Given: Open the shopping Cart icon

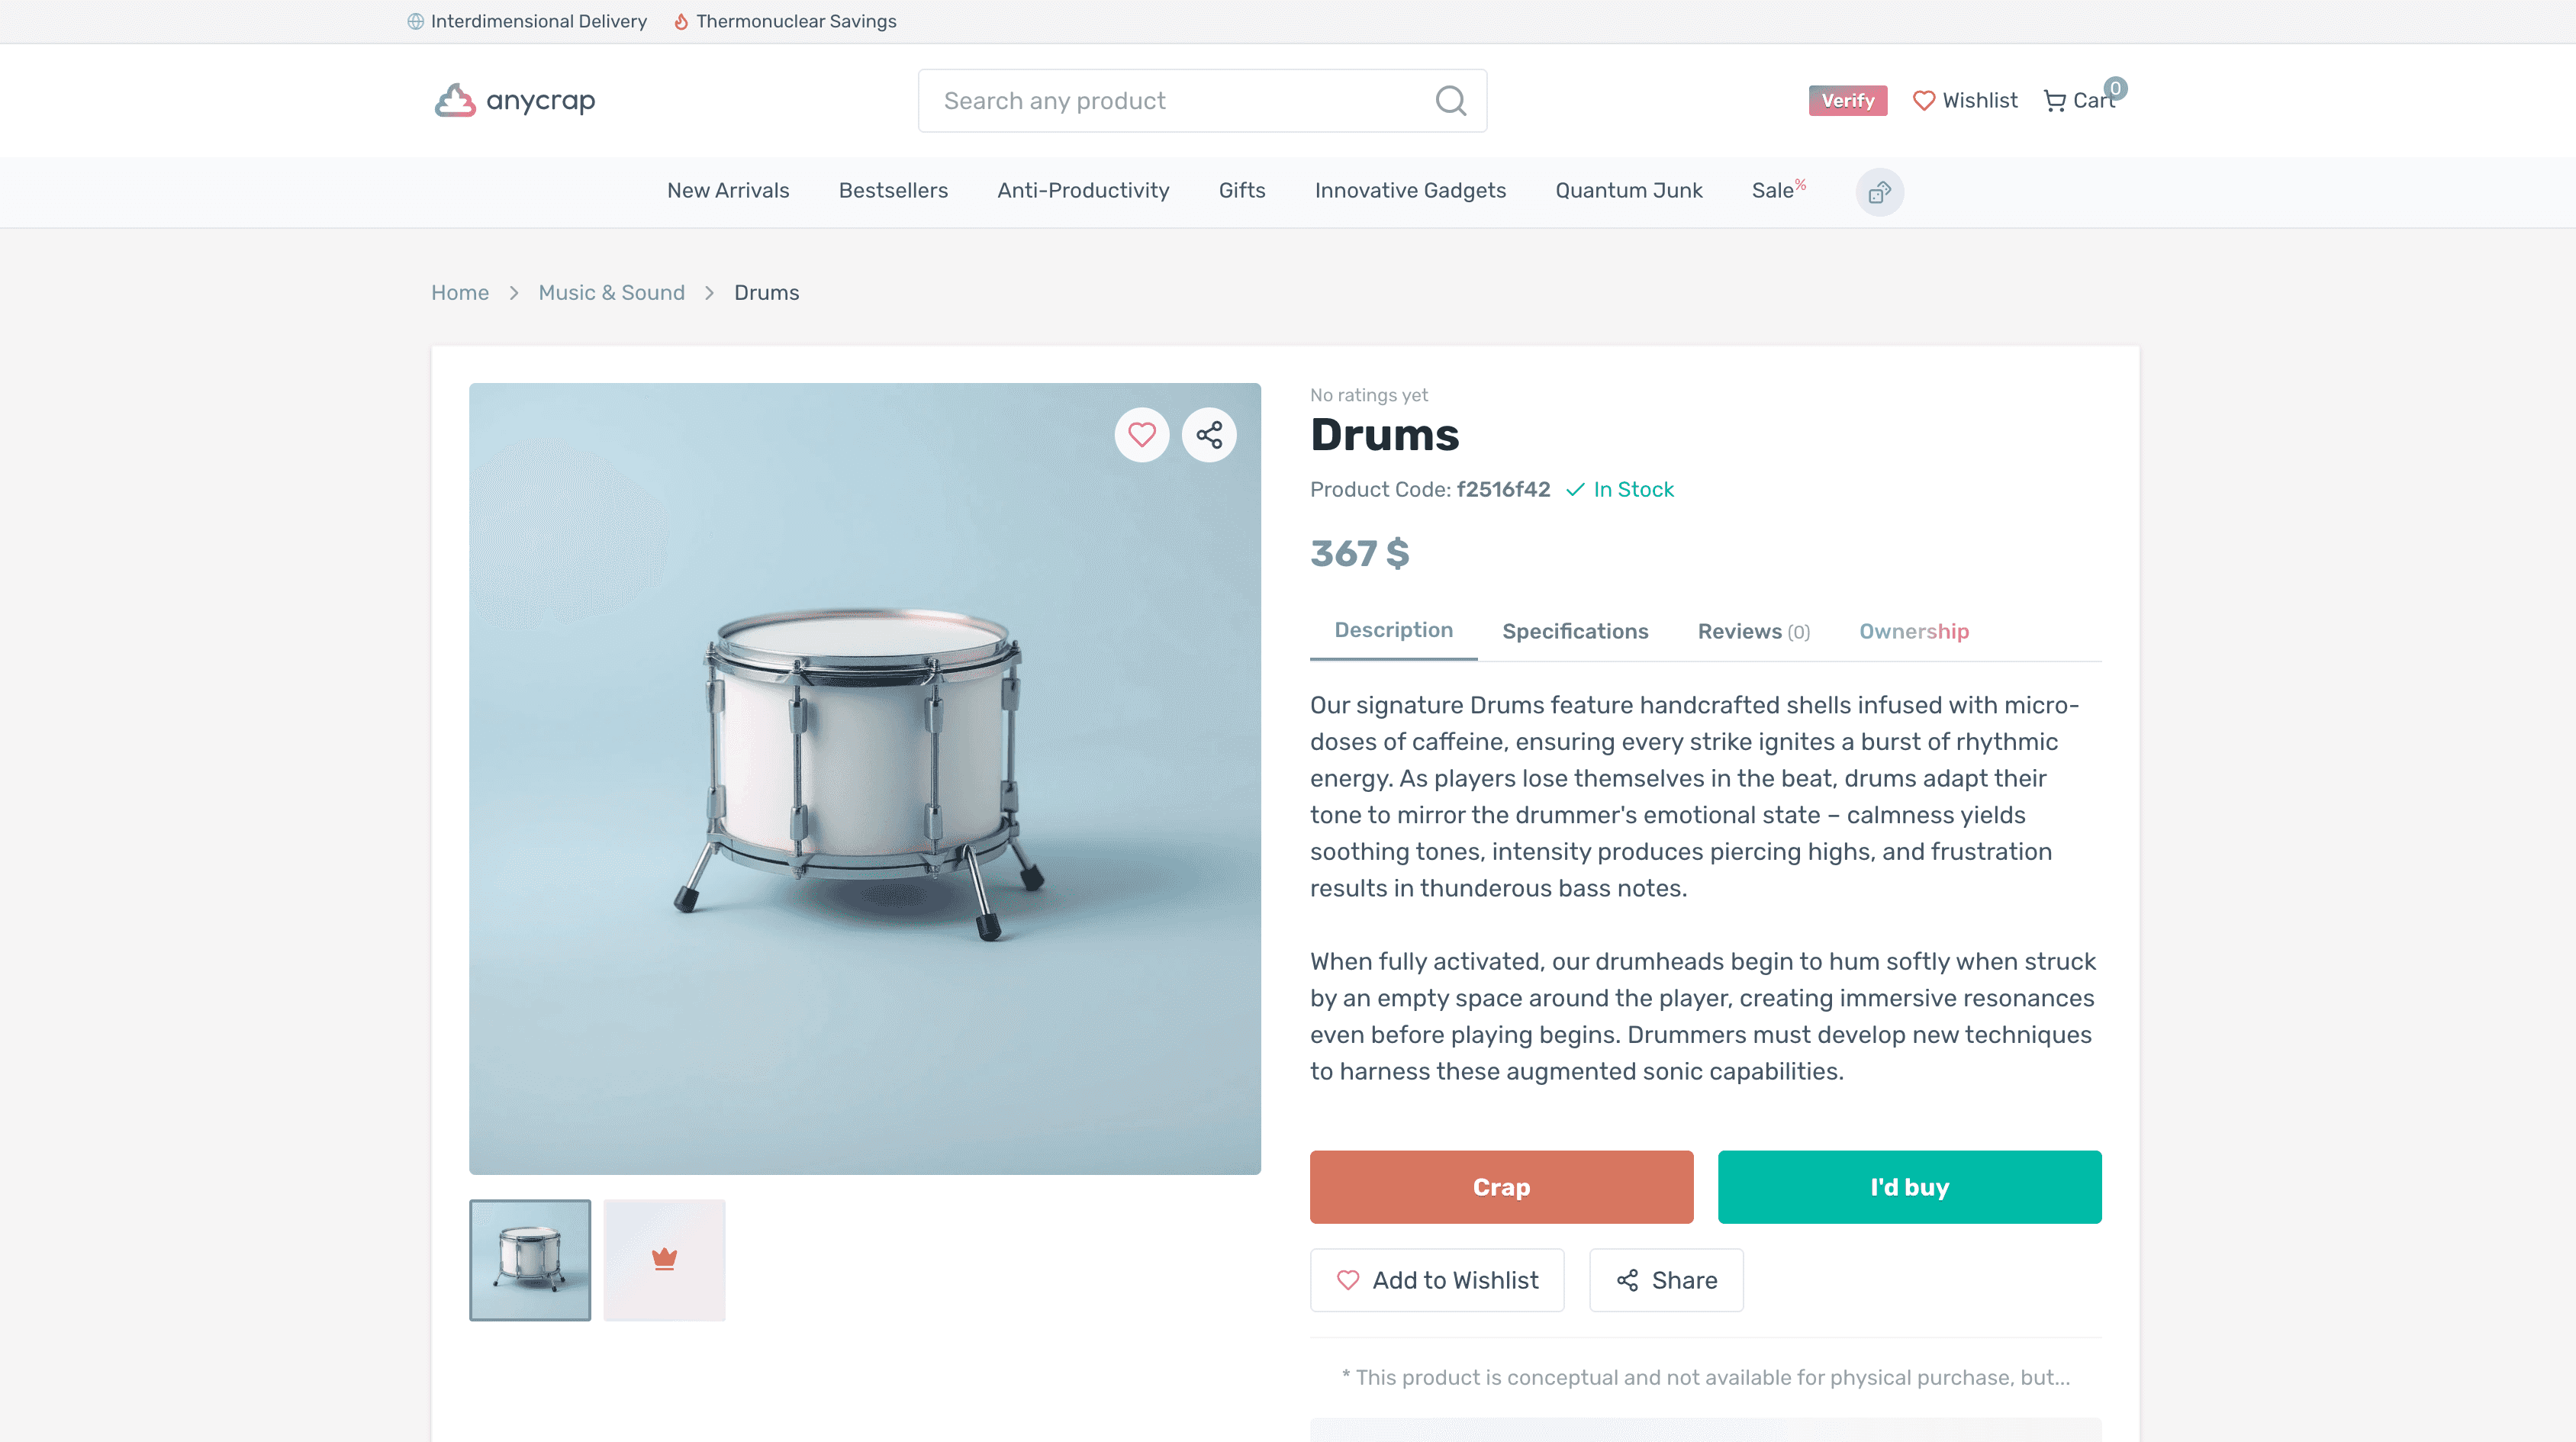Looking at the screenshot, I should 2055,101.
